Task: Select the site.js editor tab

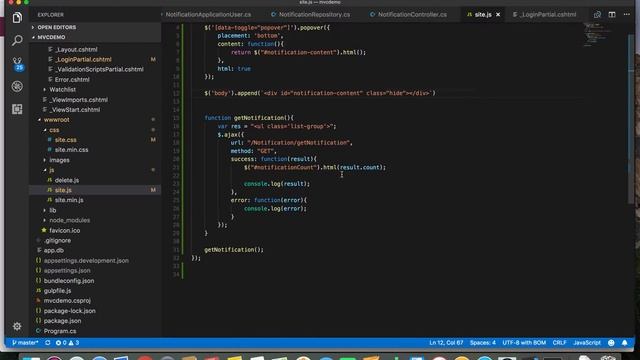Action: (483, 14)
